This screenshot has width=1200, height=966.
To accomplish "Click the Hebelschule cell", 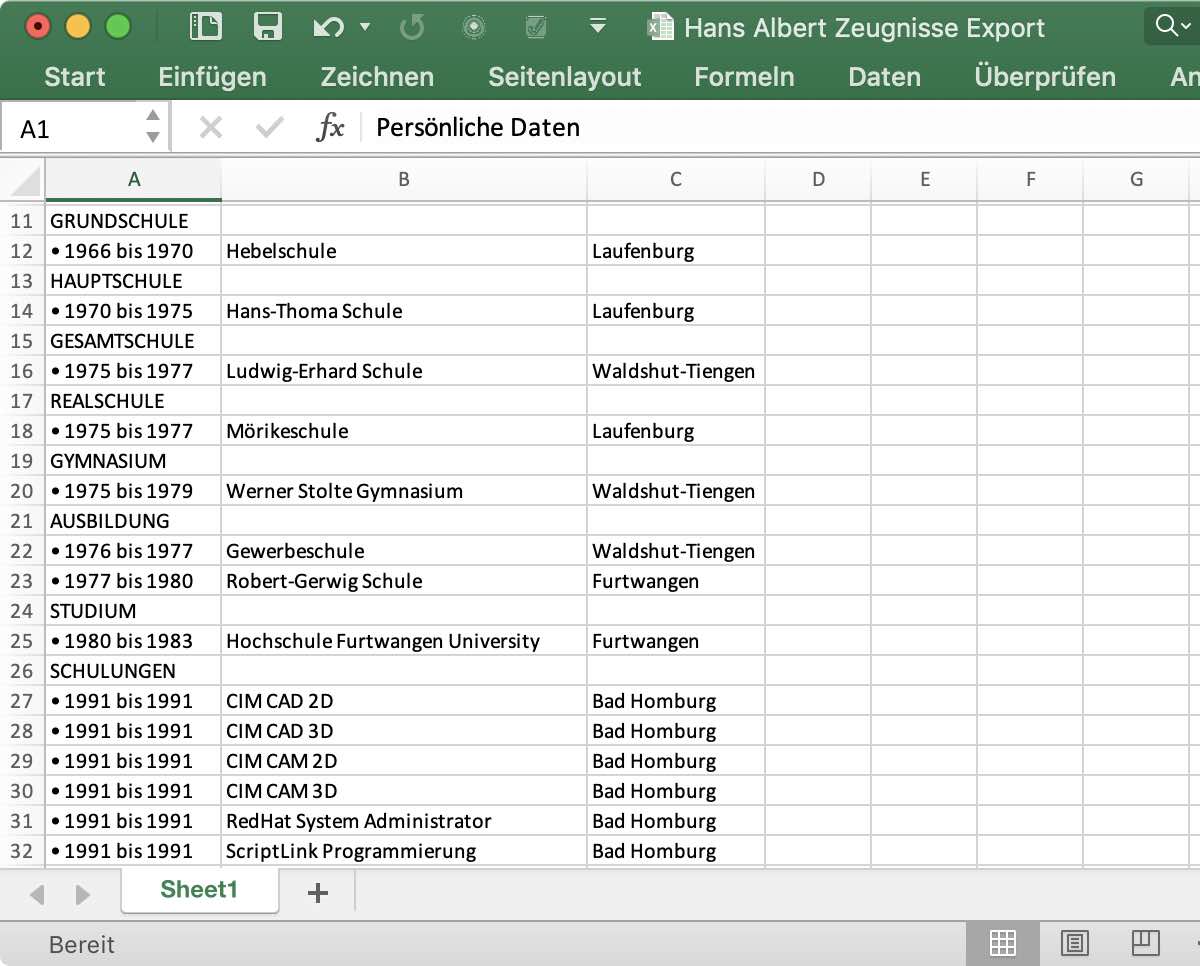I will [404, 251].
